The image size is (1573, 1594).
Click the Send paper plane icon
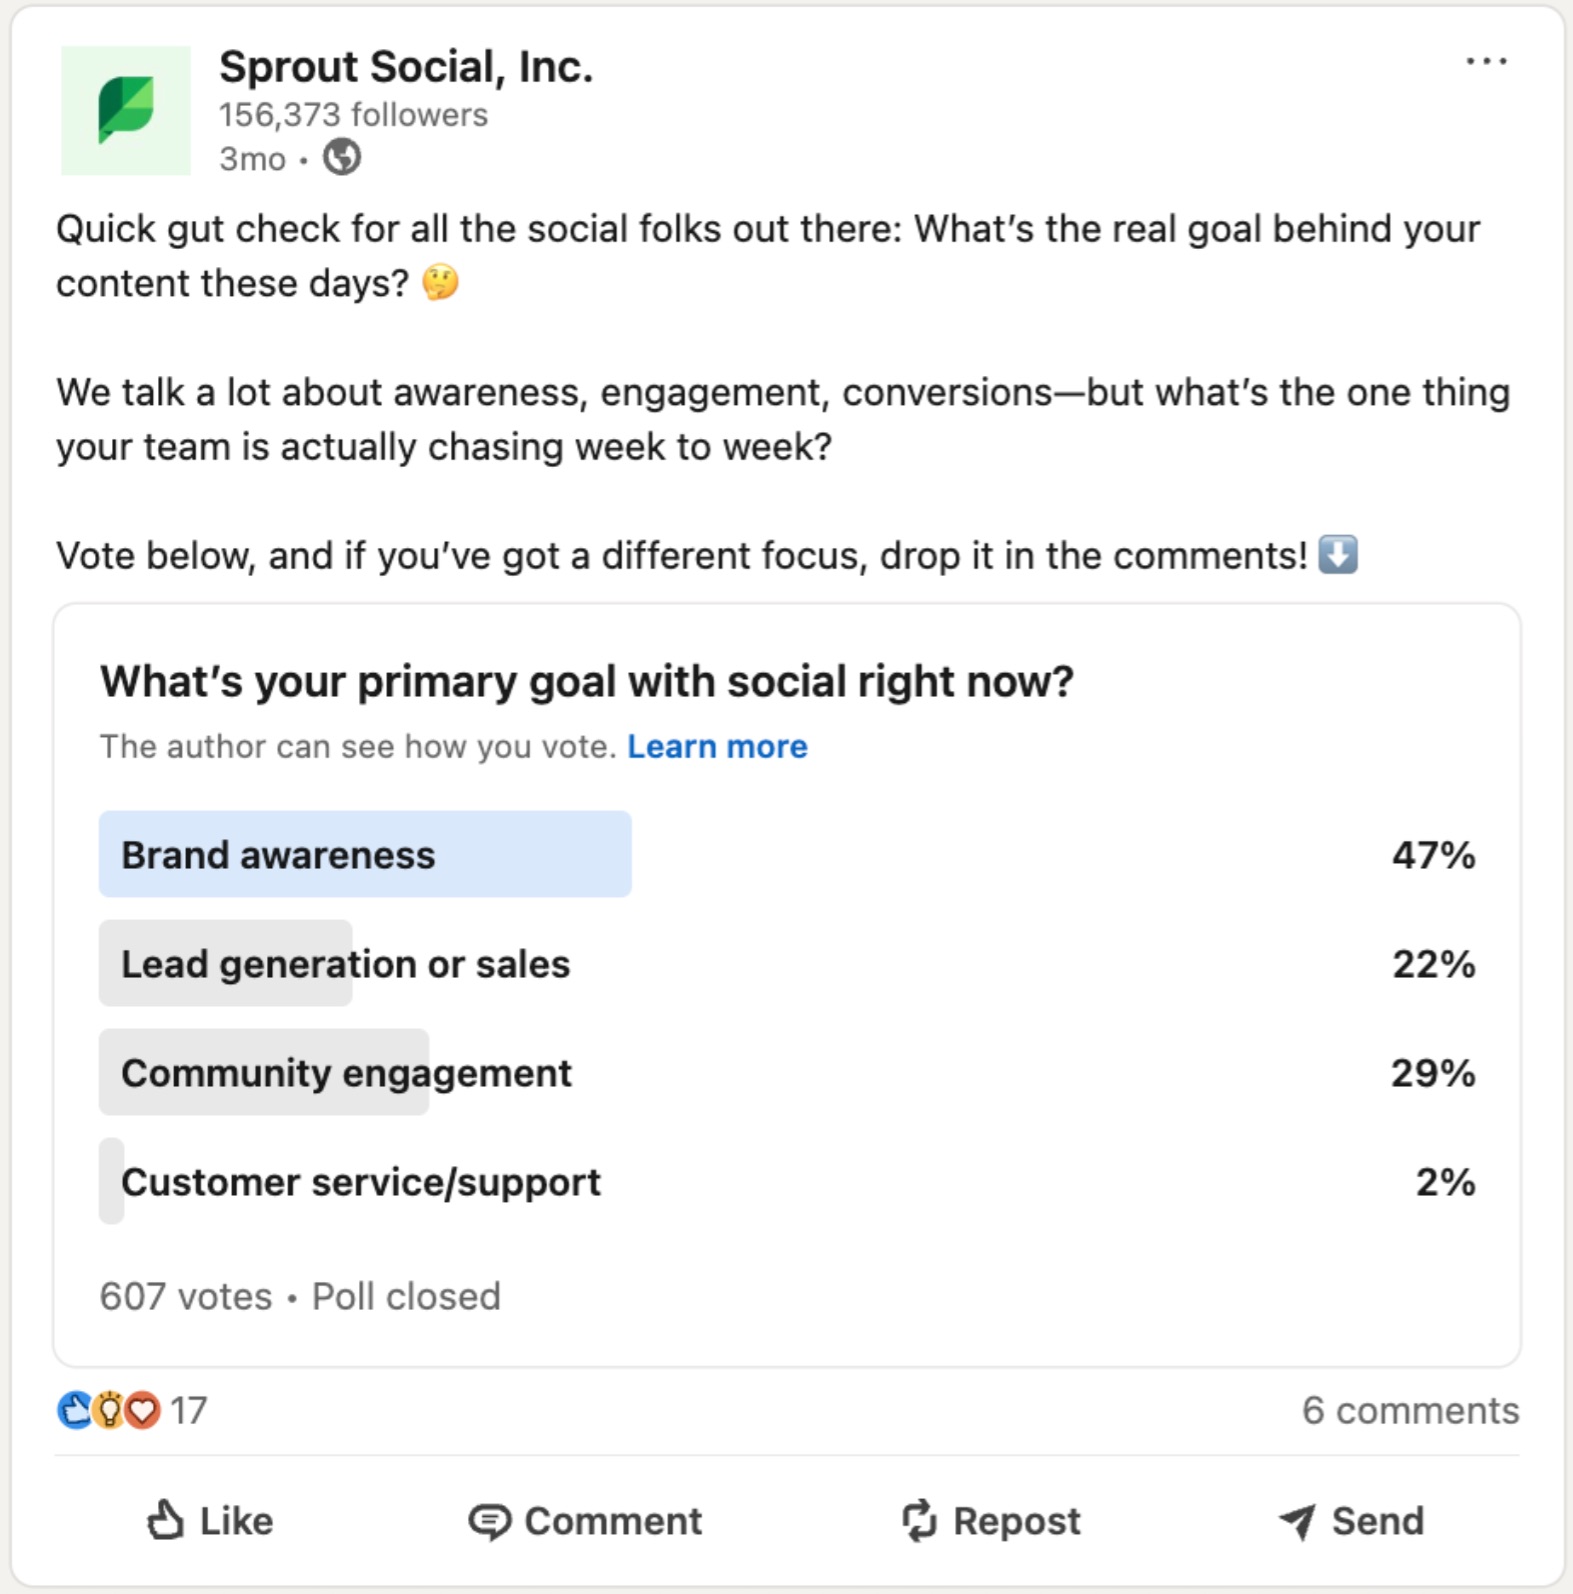(x=1298, y=1521)
